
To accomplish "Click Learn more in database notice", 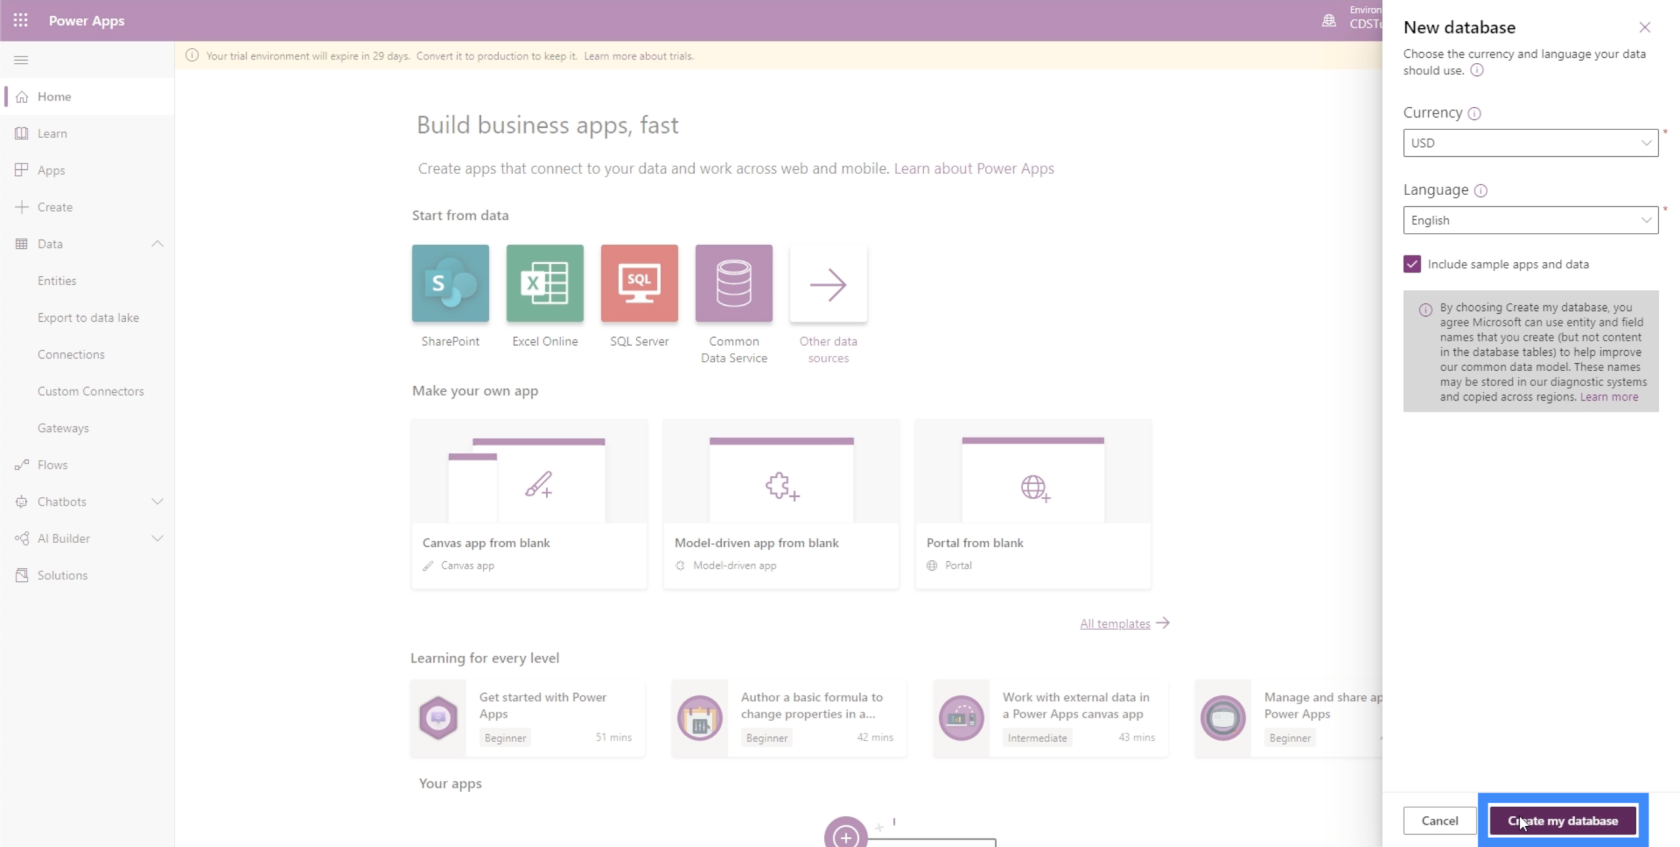I will point(1609,397).
